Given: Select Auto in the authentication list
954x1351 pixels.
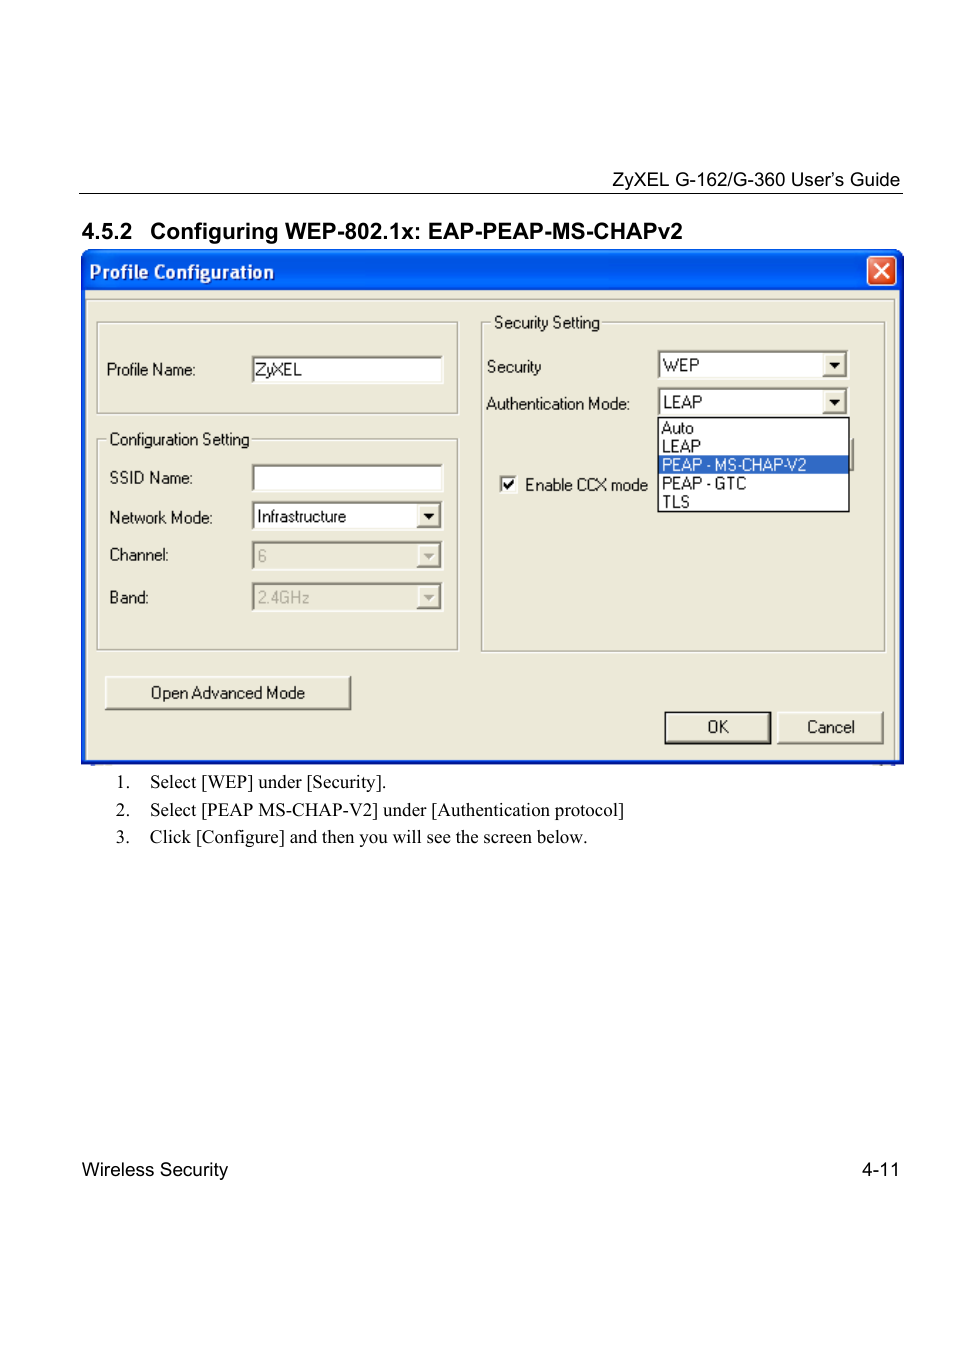Looking at the screenshot, I should click(x=753, y=428).
